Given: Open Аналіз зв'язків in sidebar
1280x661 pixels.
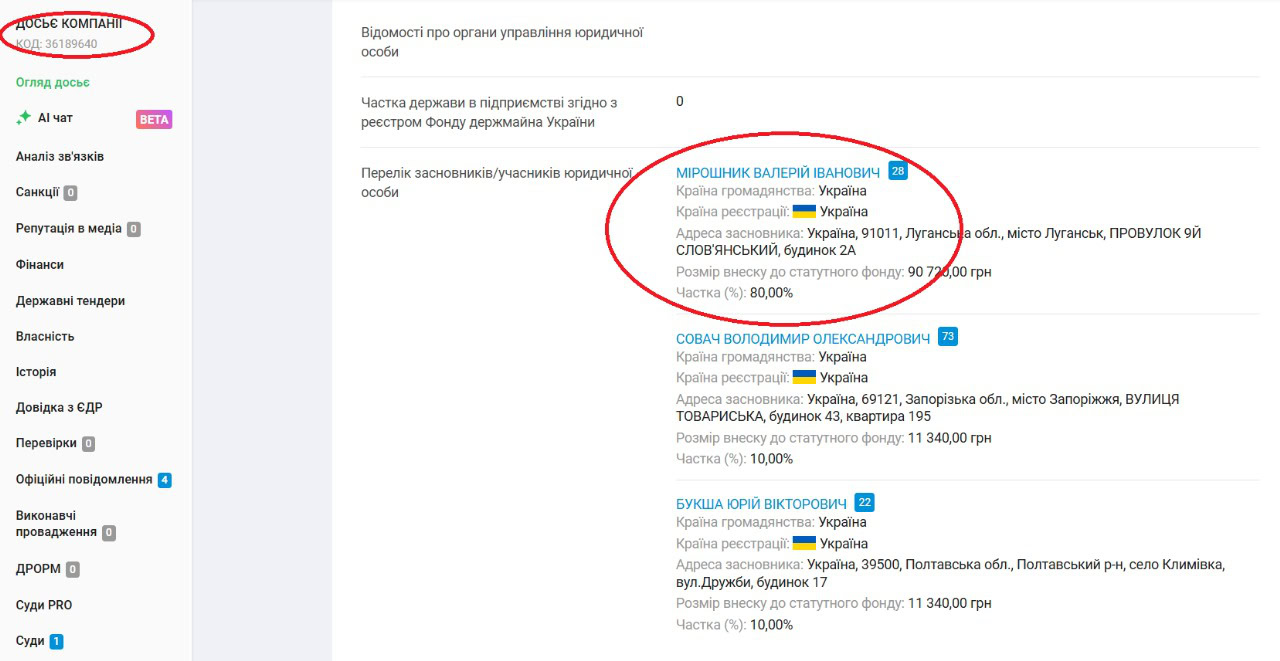Looking at the screenshot, I should [x=60, y=156].
